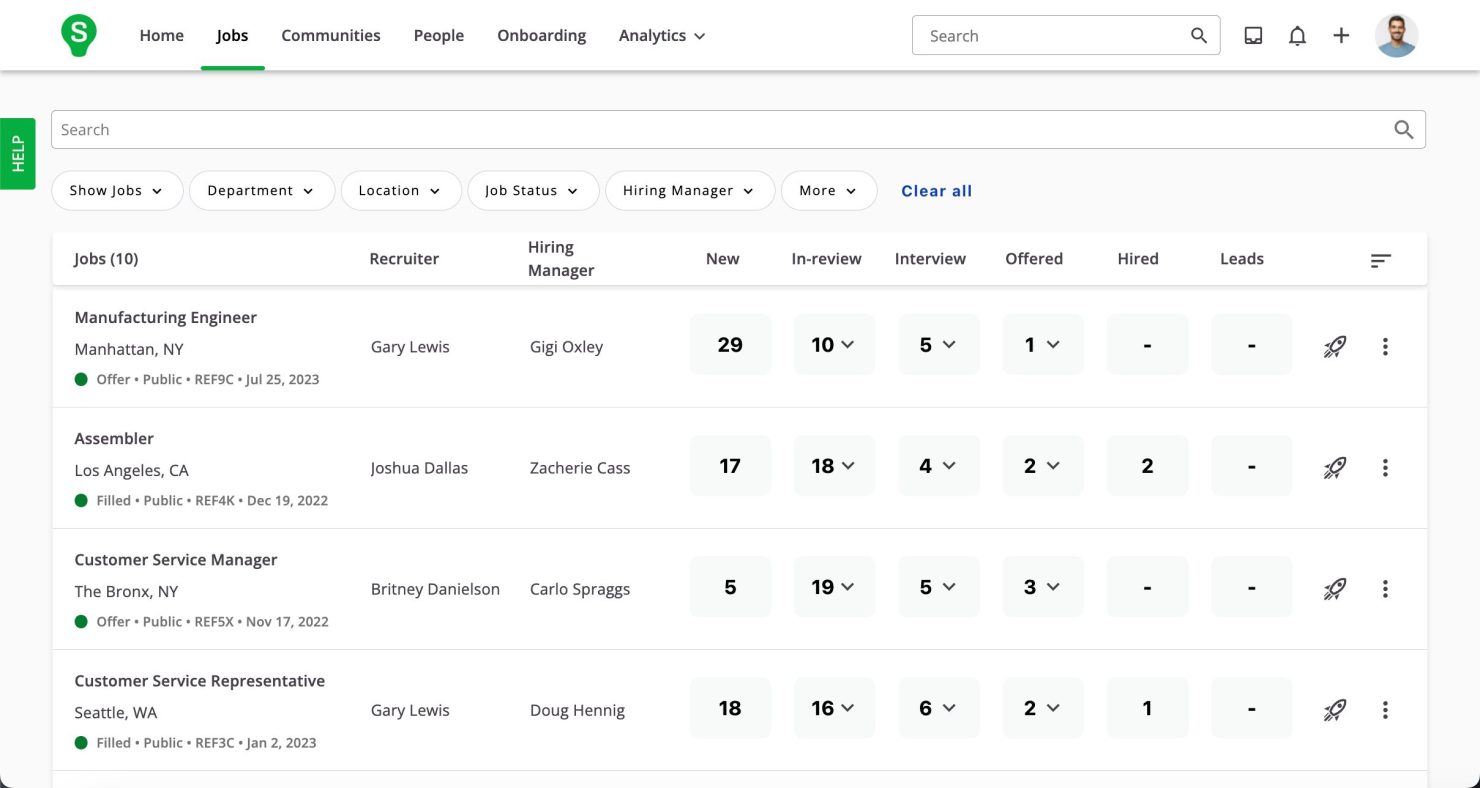Click the rocket icon for Customer Service Manager
The image size is (1480, 788).
[1334, 589]
